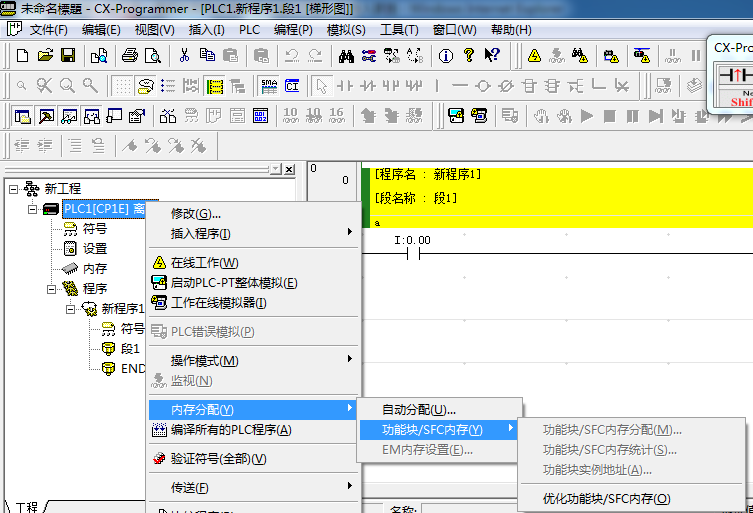The width and height of the screenshot is (753, 513).
Task: Click the Save floppy disk icon
Action: (x=68, y=55)
